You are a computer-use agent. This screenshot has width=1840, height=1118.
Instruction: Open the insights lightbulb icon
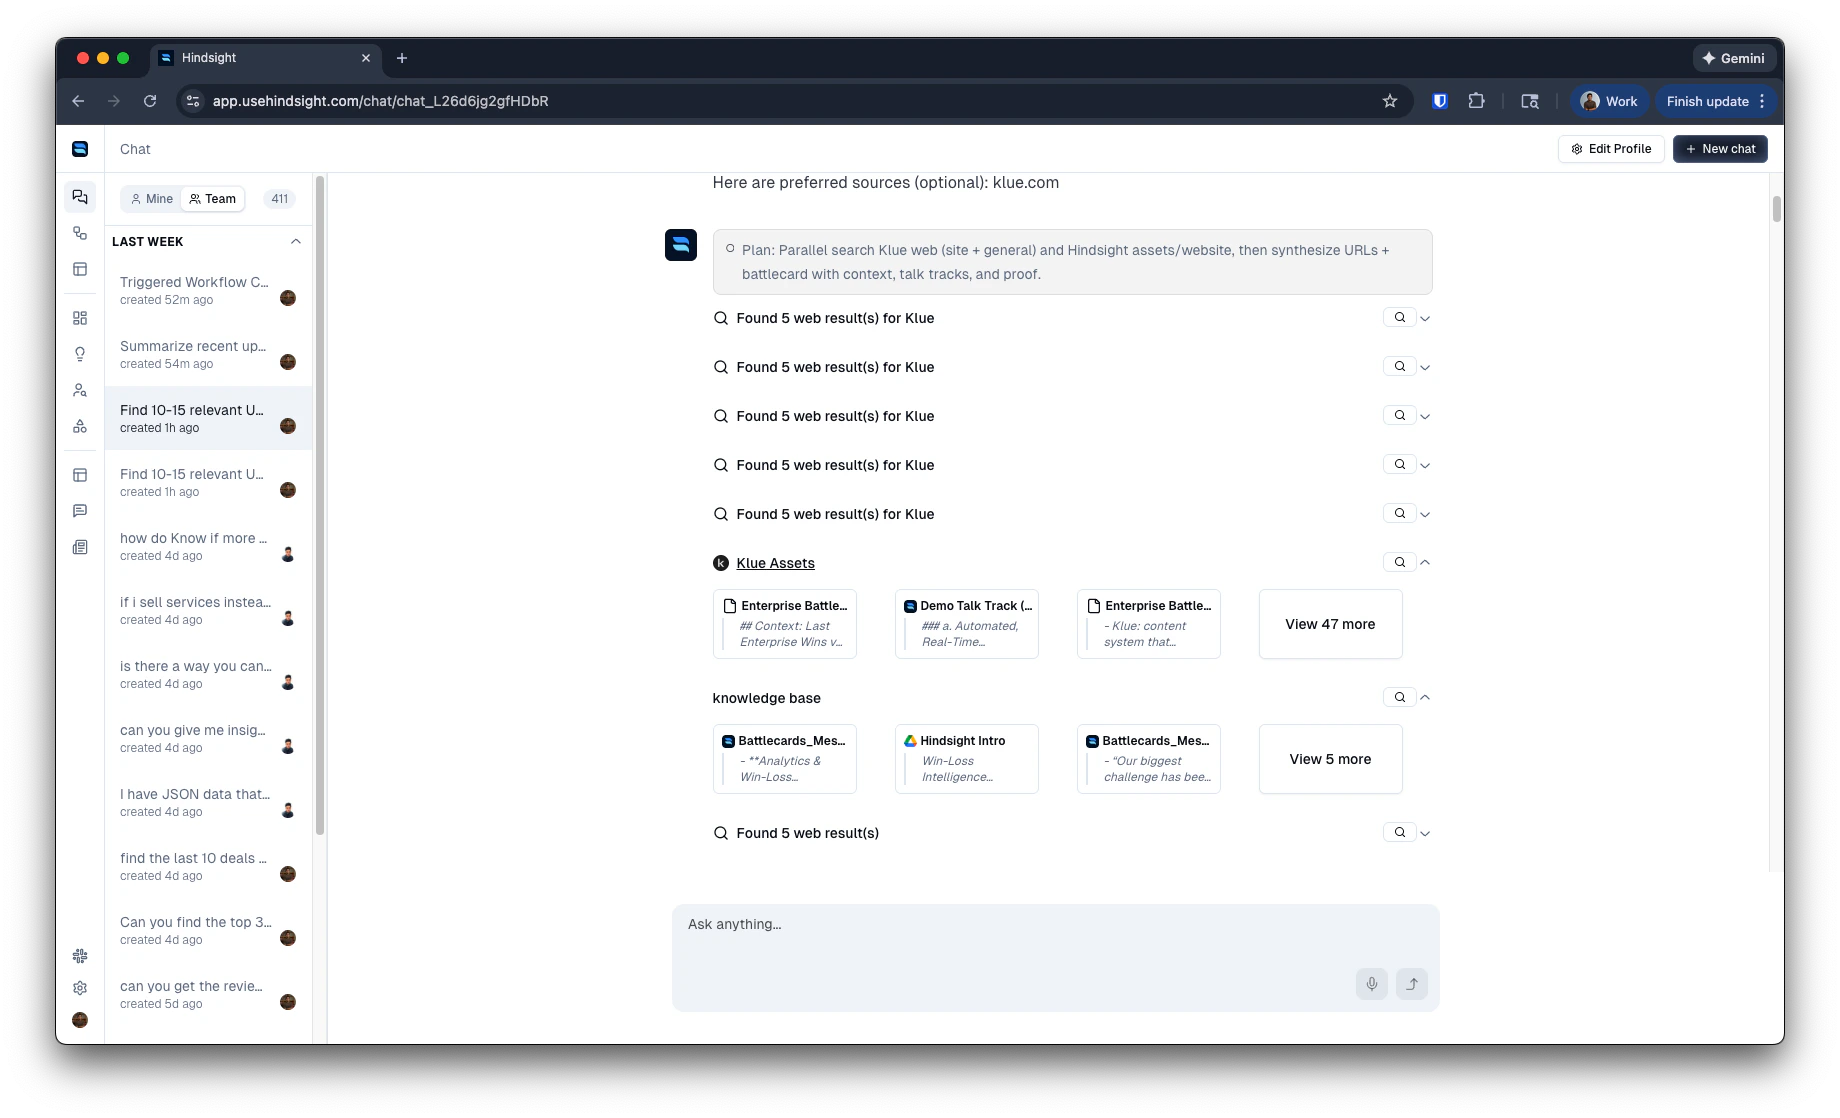click(x=80, y=354)
